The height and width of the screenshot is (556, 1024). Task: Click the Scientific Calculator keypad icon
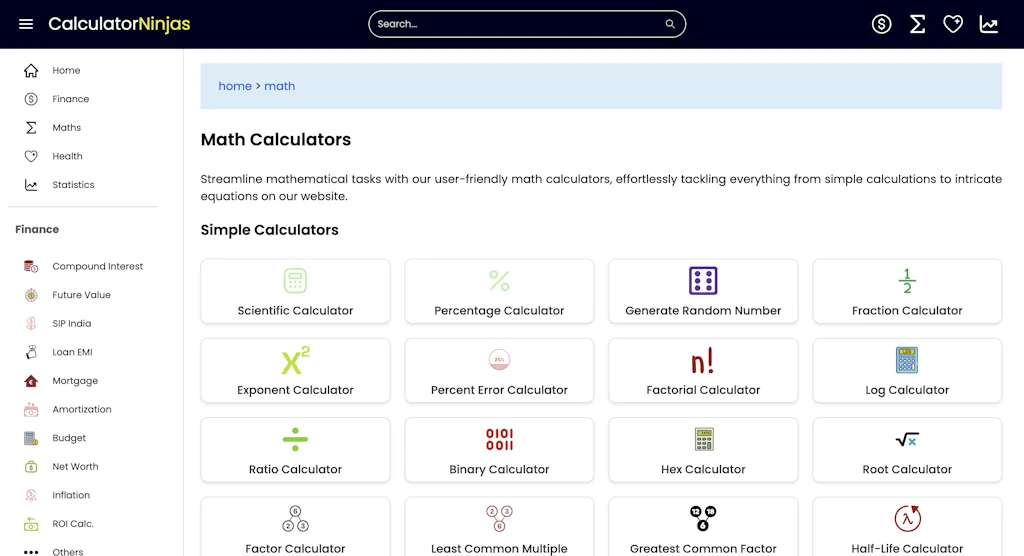click(x=295, y=281)
